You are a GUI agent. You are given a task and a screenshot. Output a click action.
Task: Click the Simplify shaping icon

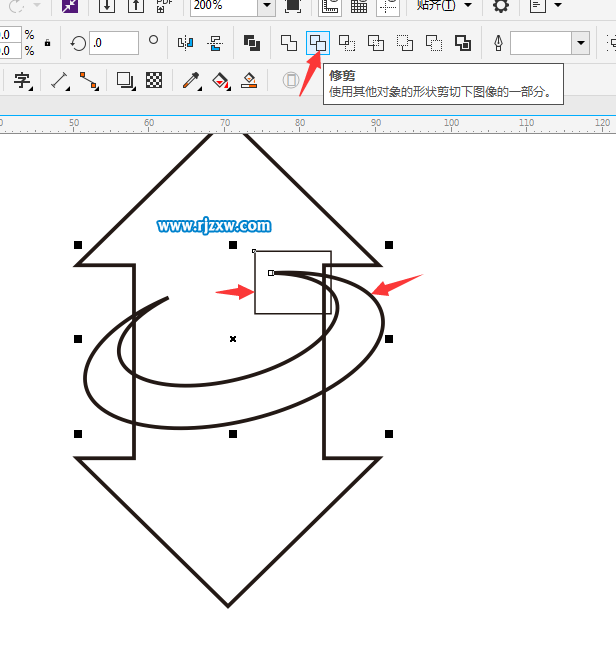click(376, 43)
